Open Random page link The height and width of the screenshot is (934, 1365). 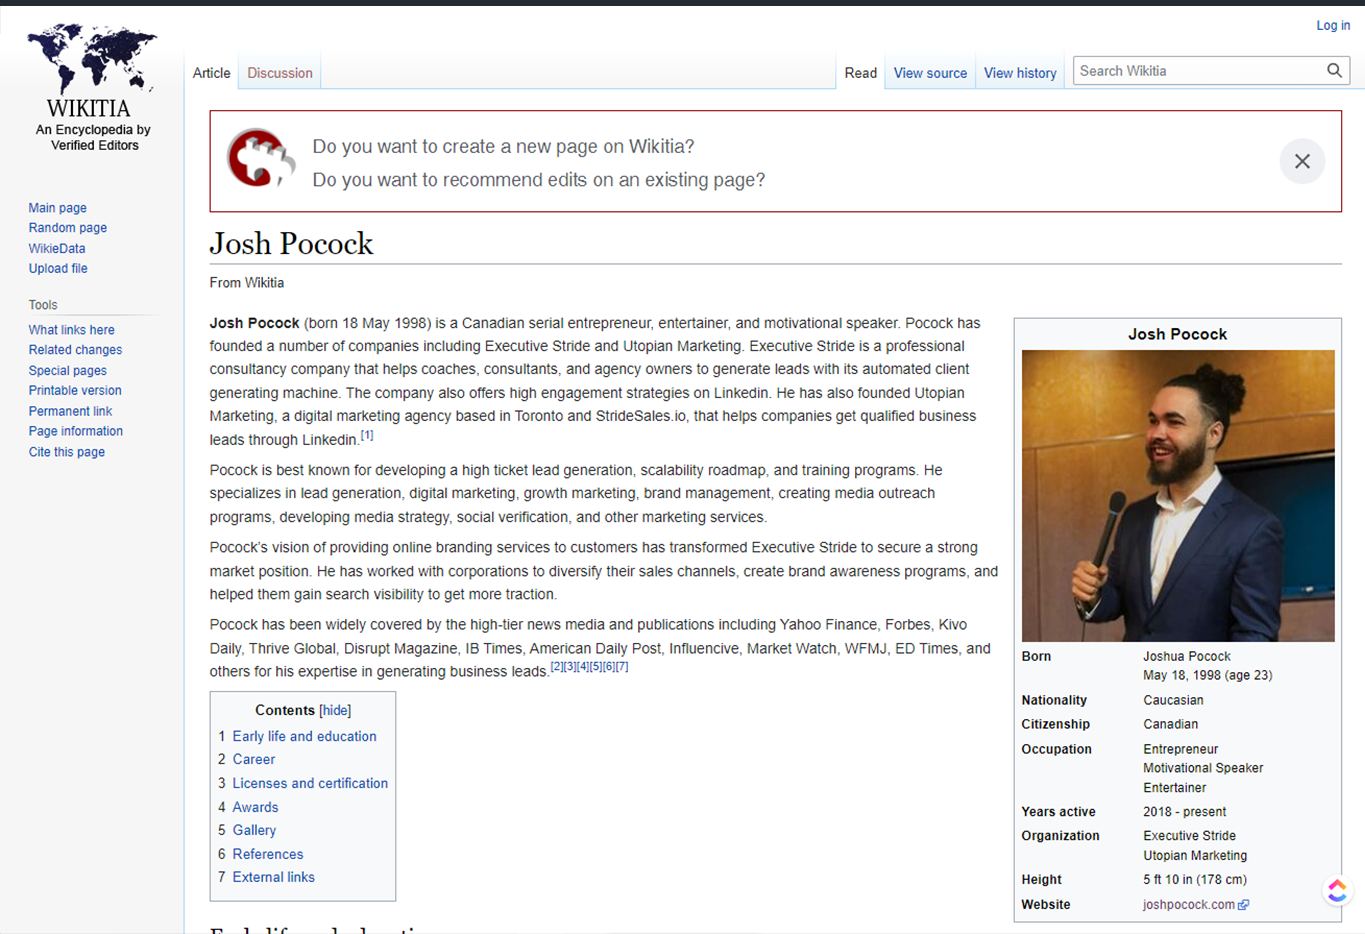(68, 228)
